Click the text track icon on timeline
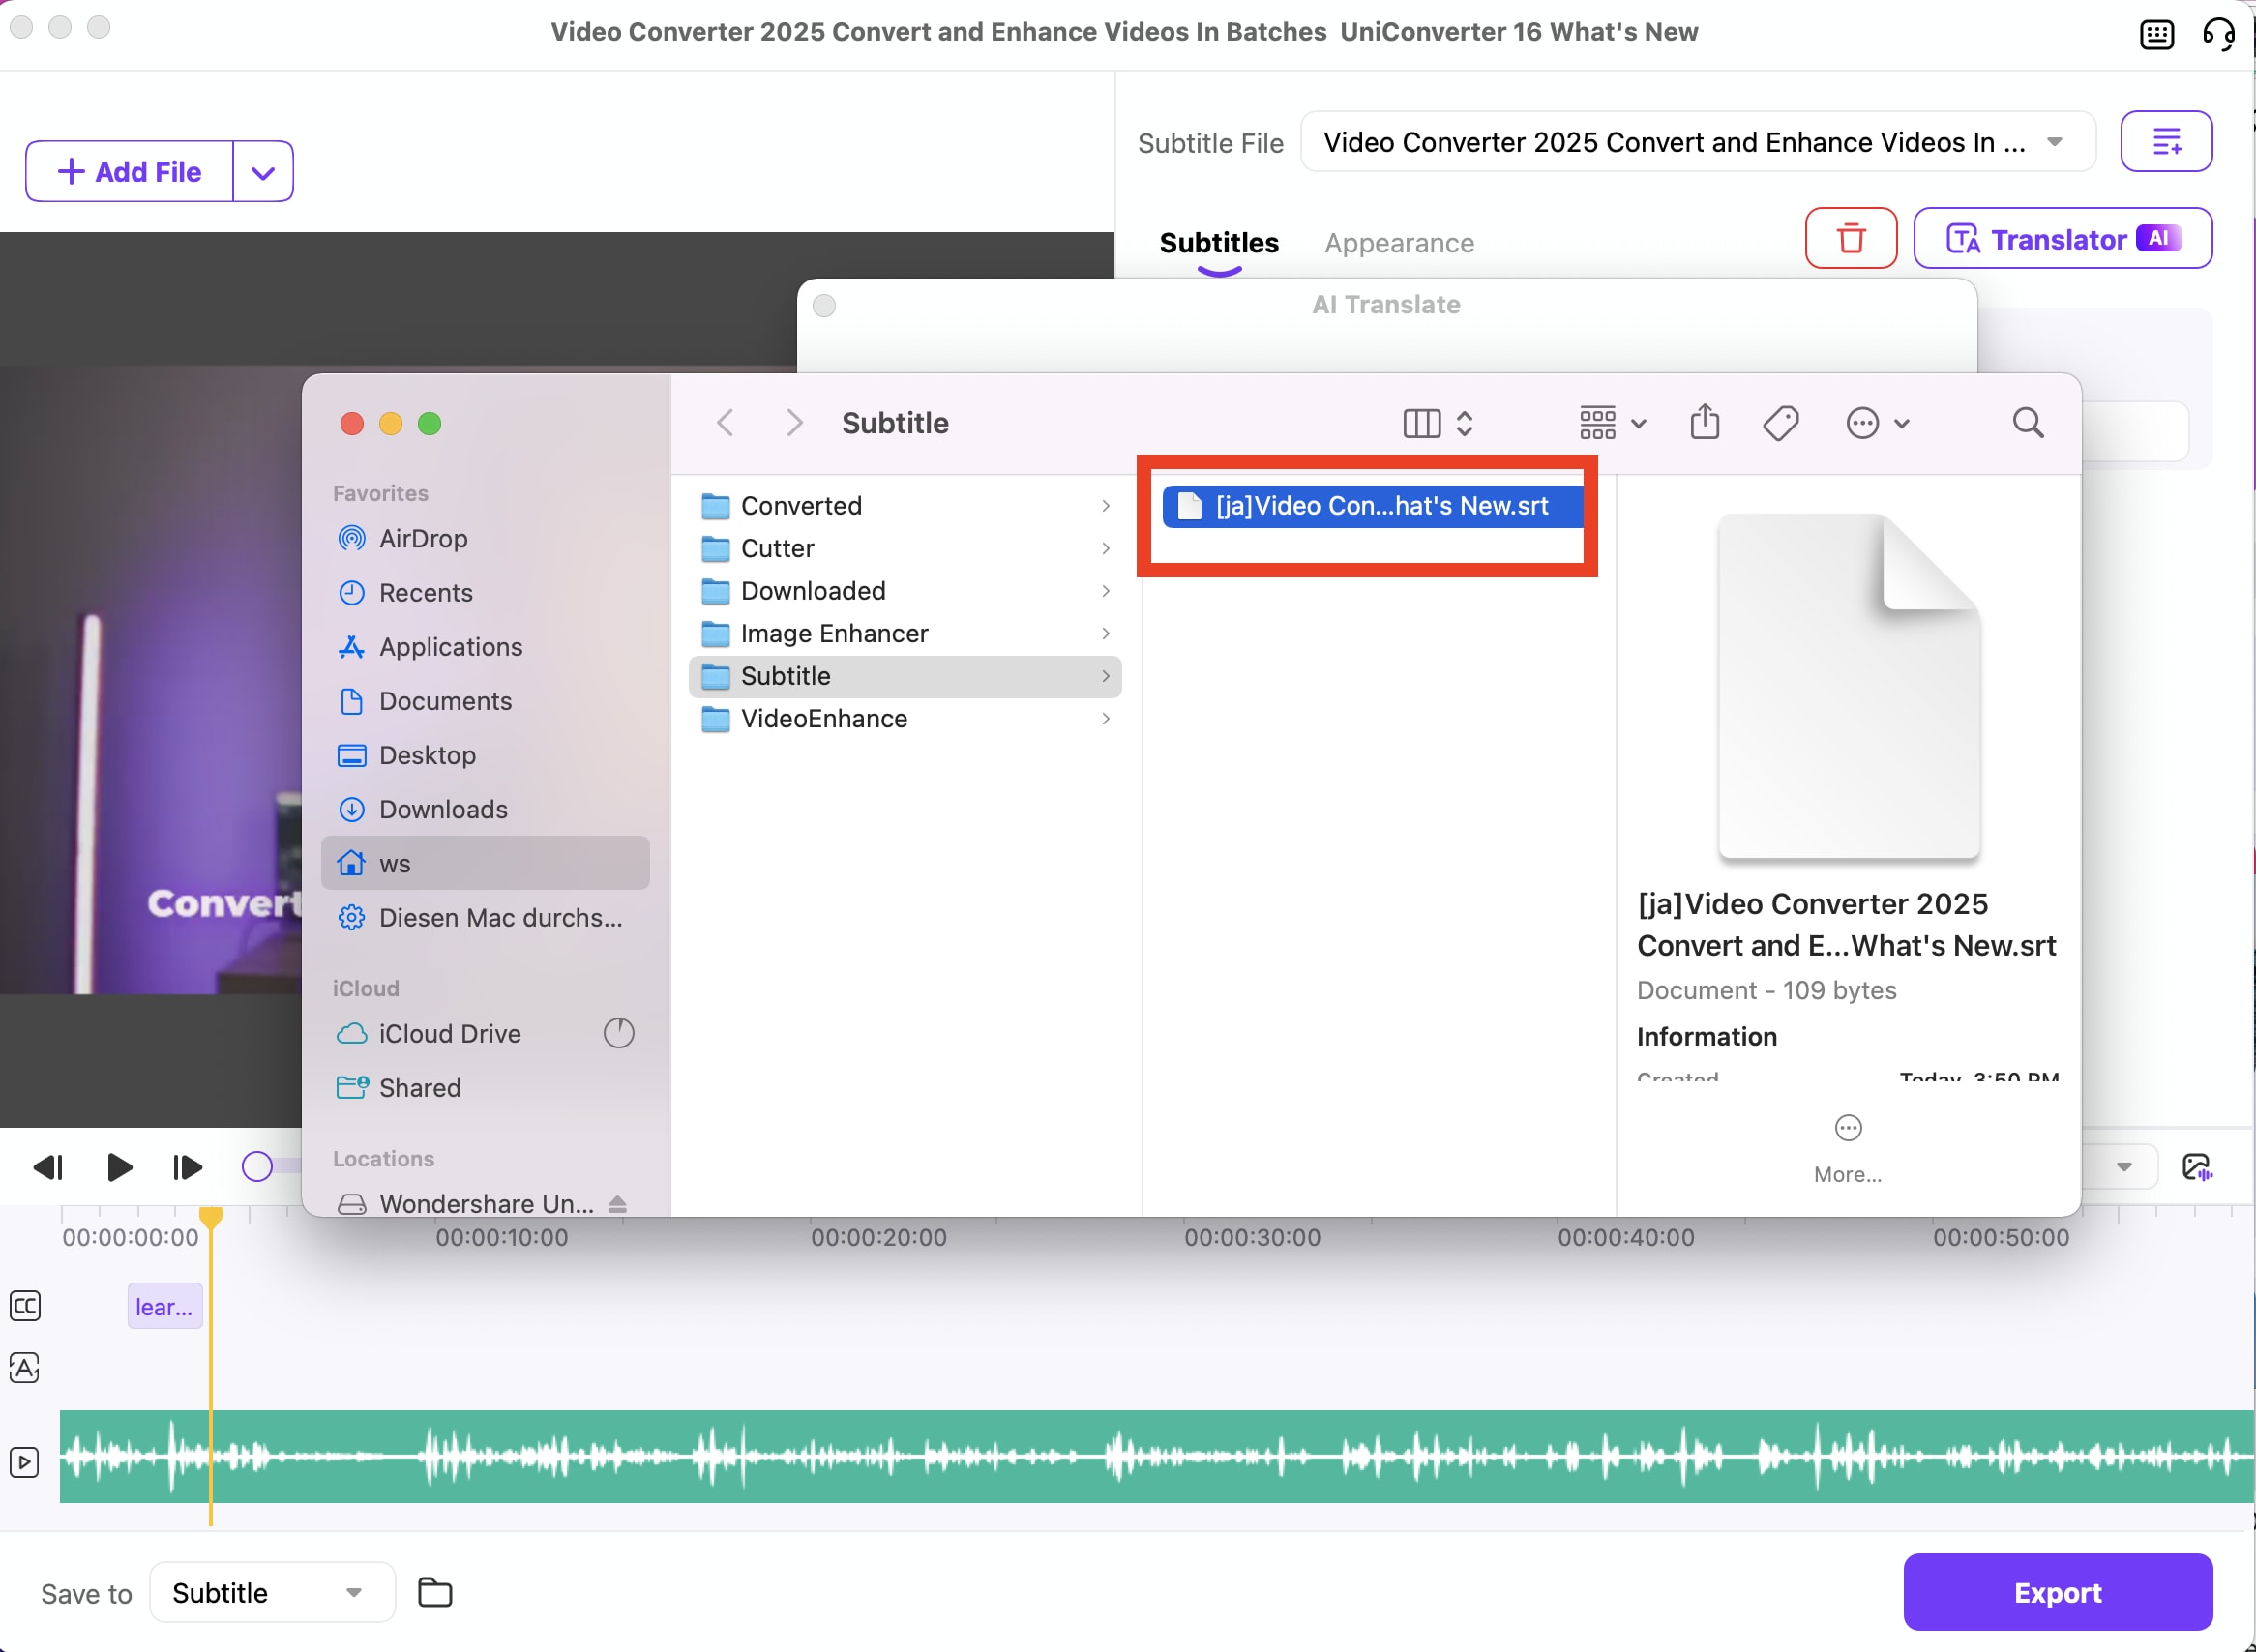Viewport: 2256px width, 1652px height. (25, 1367)
